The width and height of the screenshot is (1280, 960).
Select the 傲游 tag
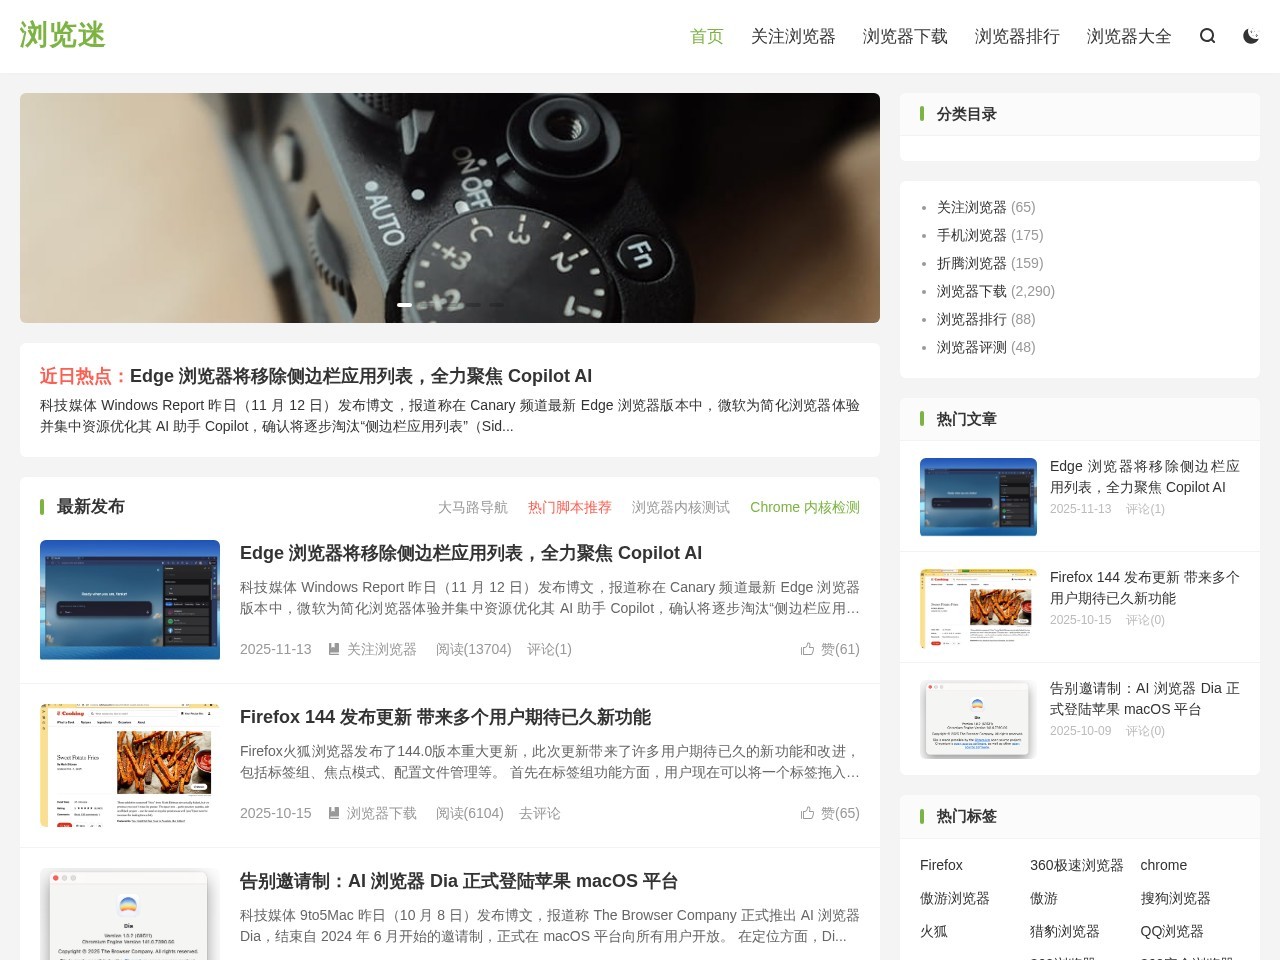(1044, 898)
